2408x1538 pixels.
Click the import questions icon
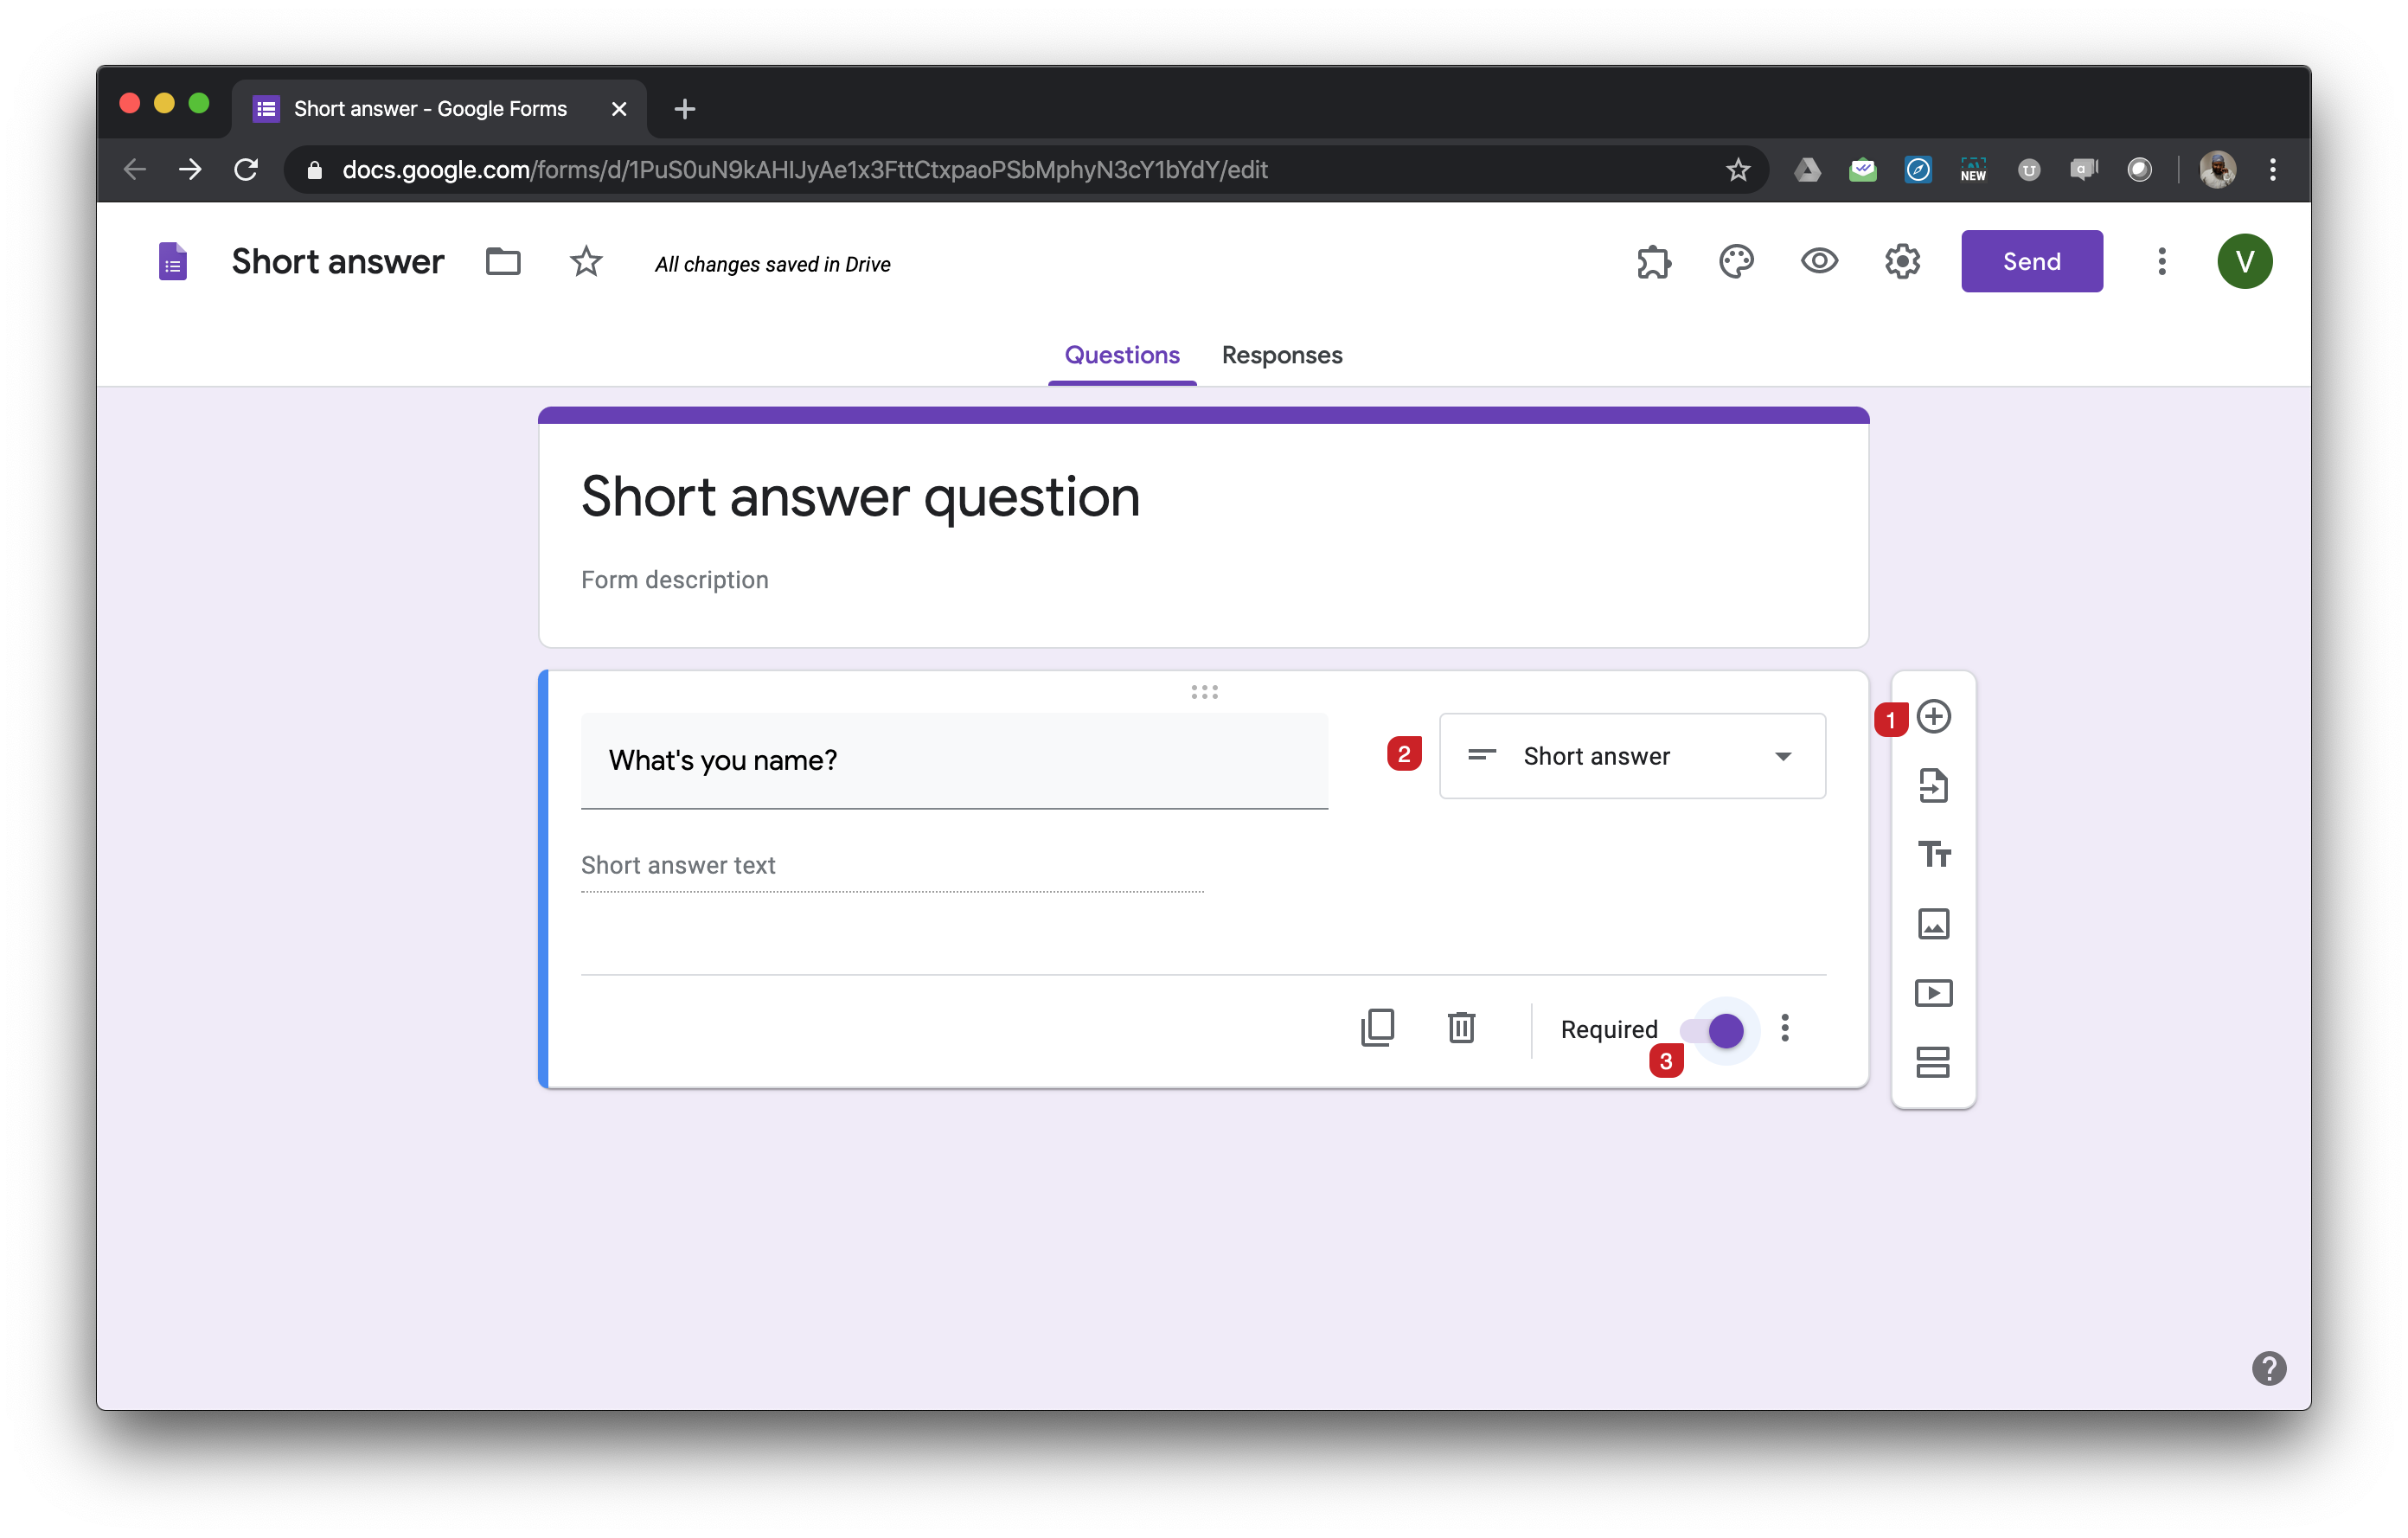click(x=1932, y=785)
